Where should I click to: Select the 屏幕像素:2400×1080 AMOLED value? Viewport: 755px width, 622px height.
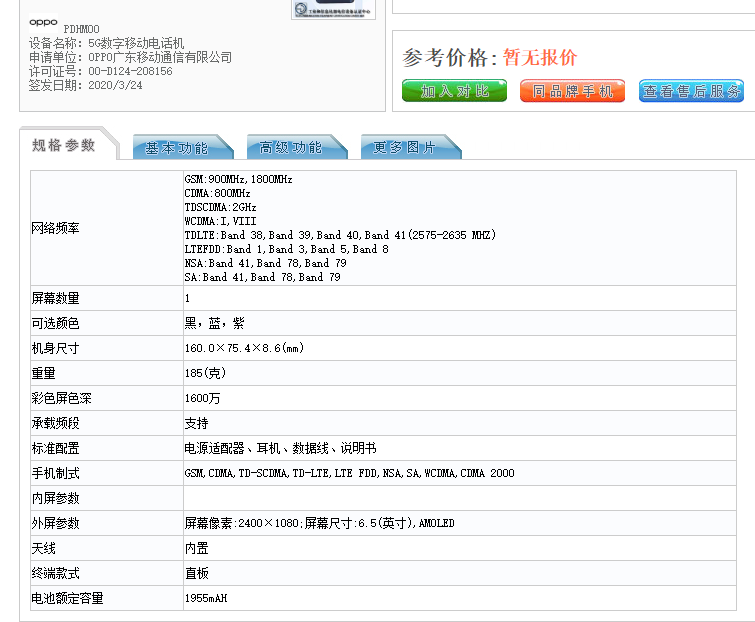tap(319, 523)
